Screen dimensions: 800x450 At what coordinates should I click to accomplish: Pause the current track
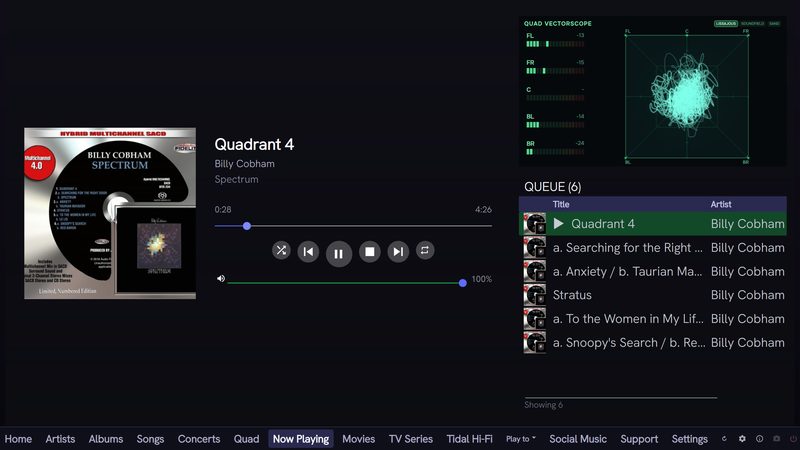pyautogui.click(x=339, y=254)
